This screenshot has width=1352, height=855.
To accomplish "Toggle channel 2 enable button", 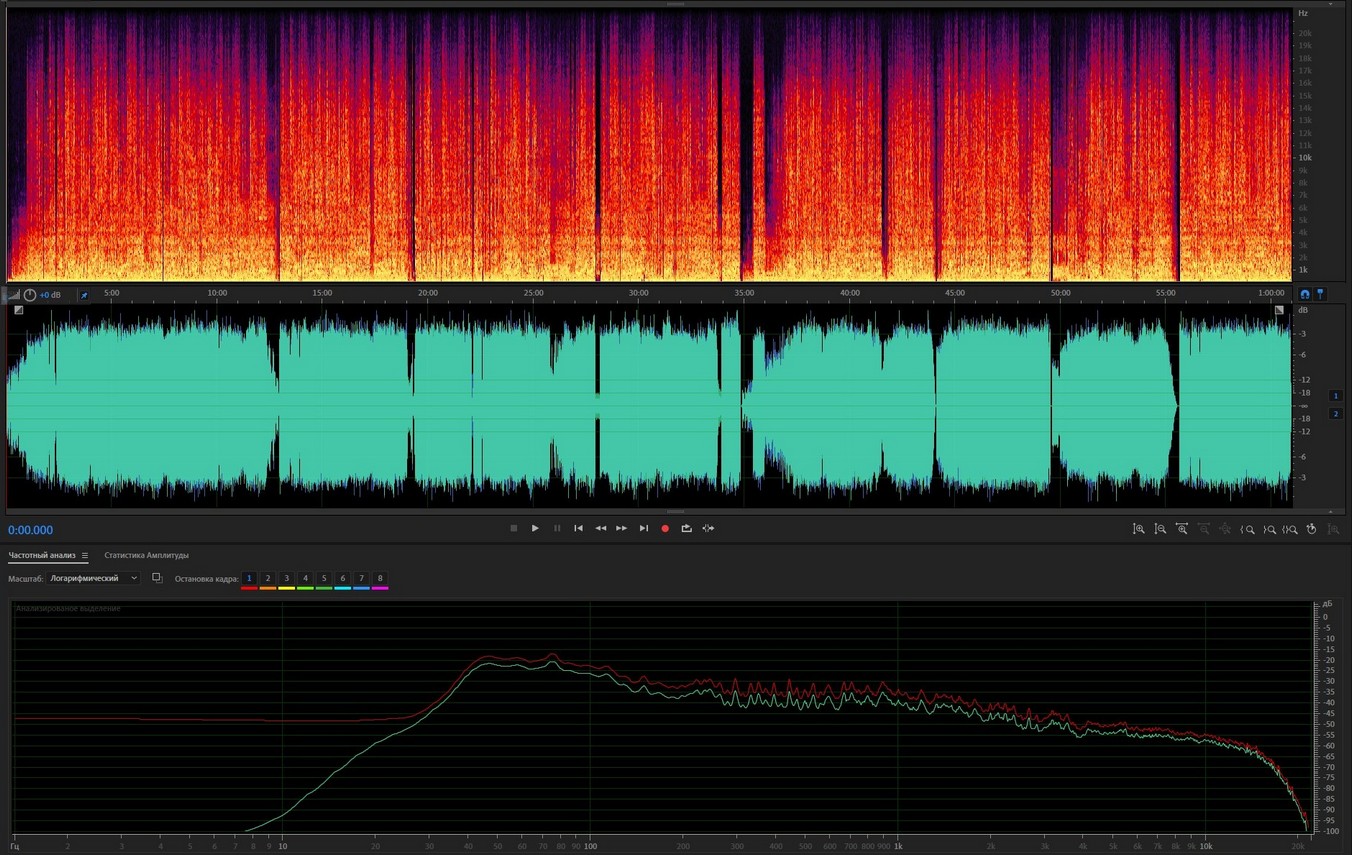I will pos(1335,413).
